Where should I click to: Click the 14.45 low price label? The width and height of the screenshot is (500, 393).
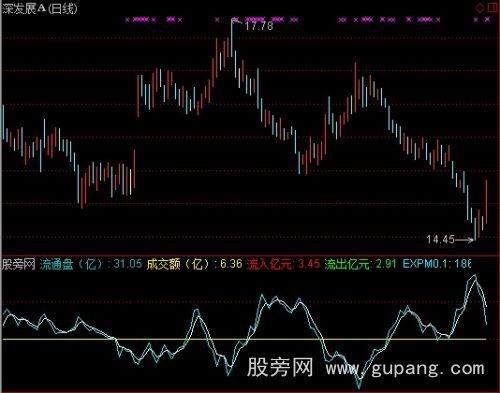[x=440, y=239]
